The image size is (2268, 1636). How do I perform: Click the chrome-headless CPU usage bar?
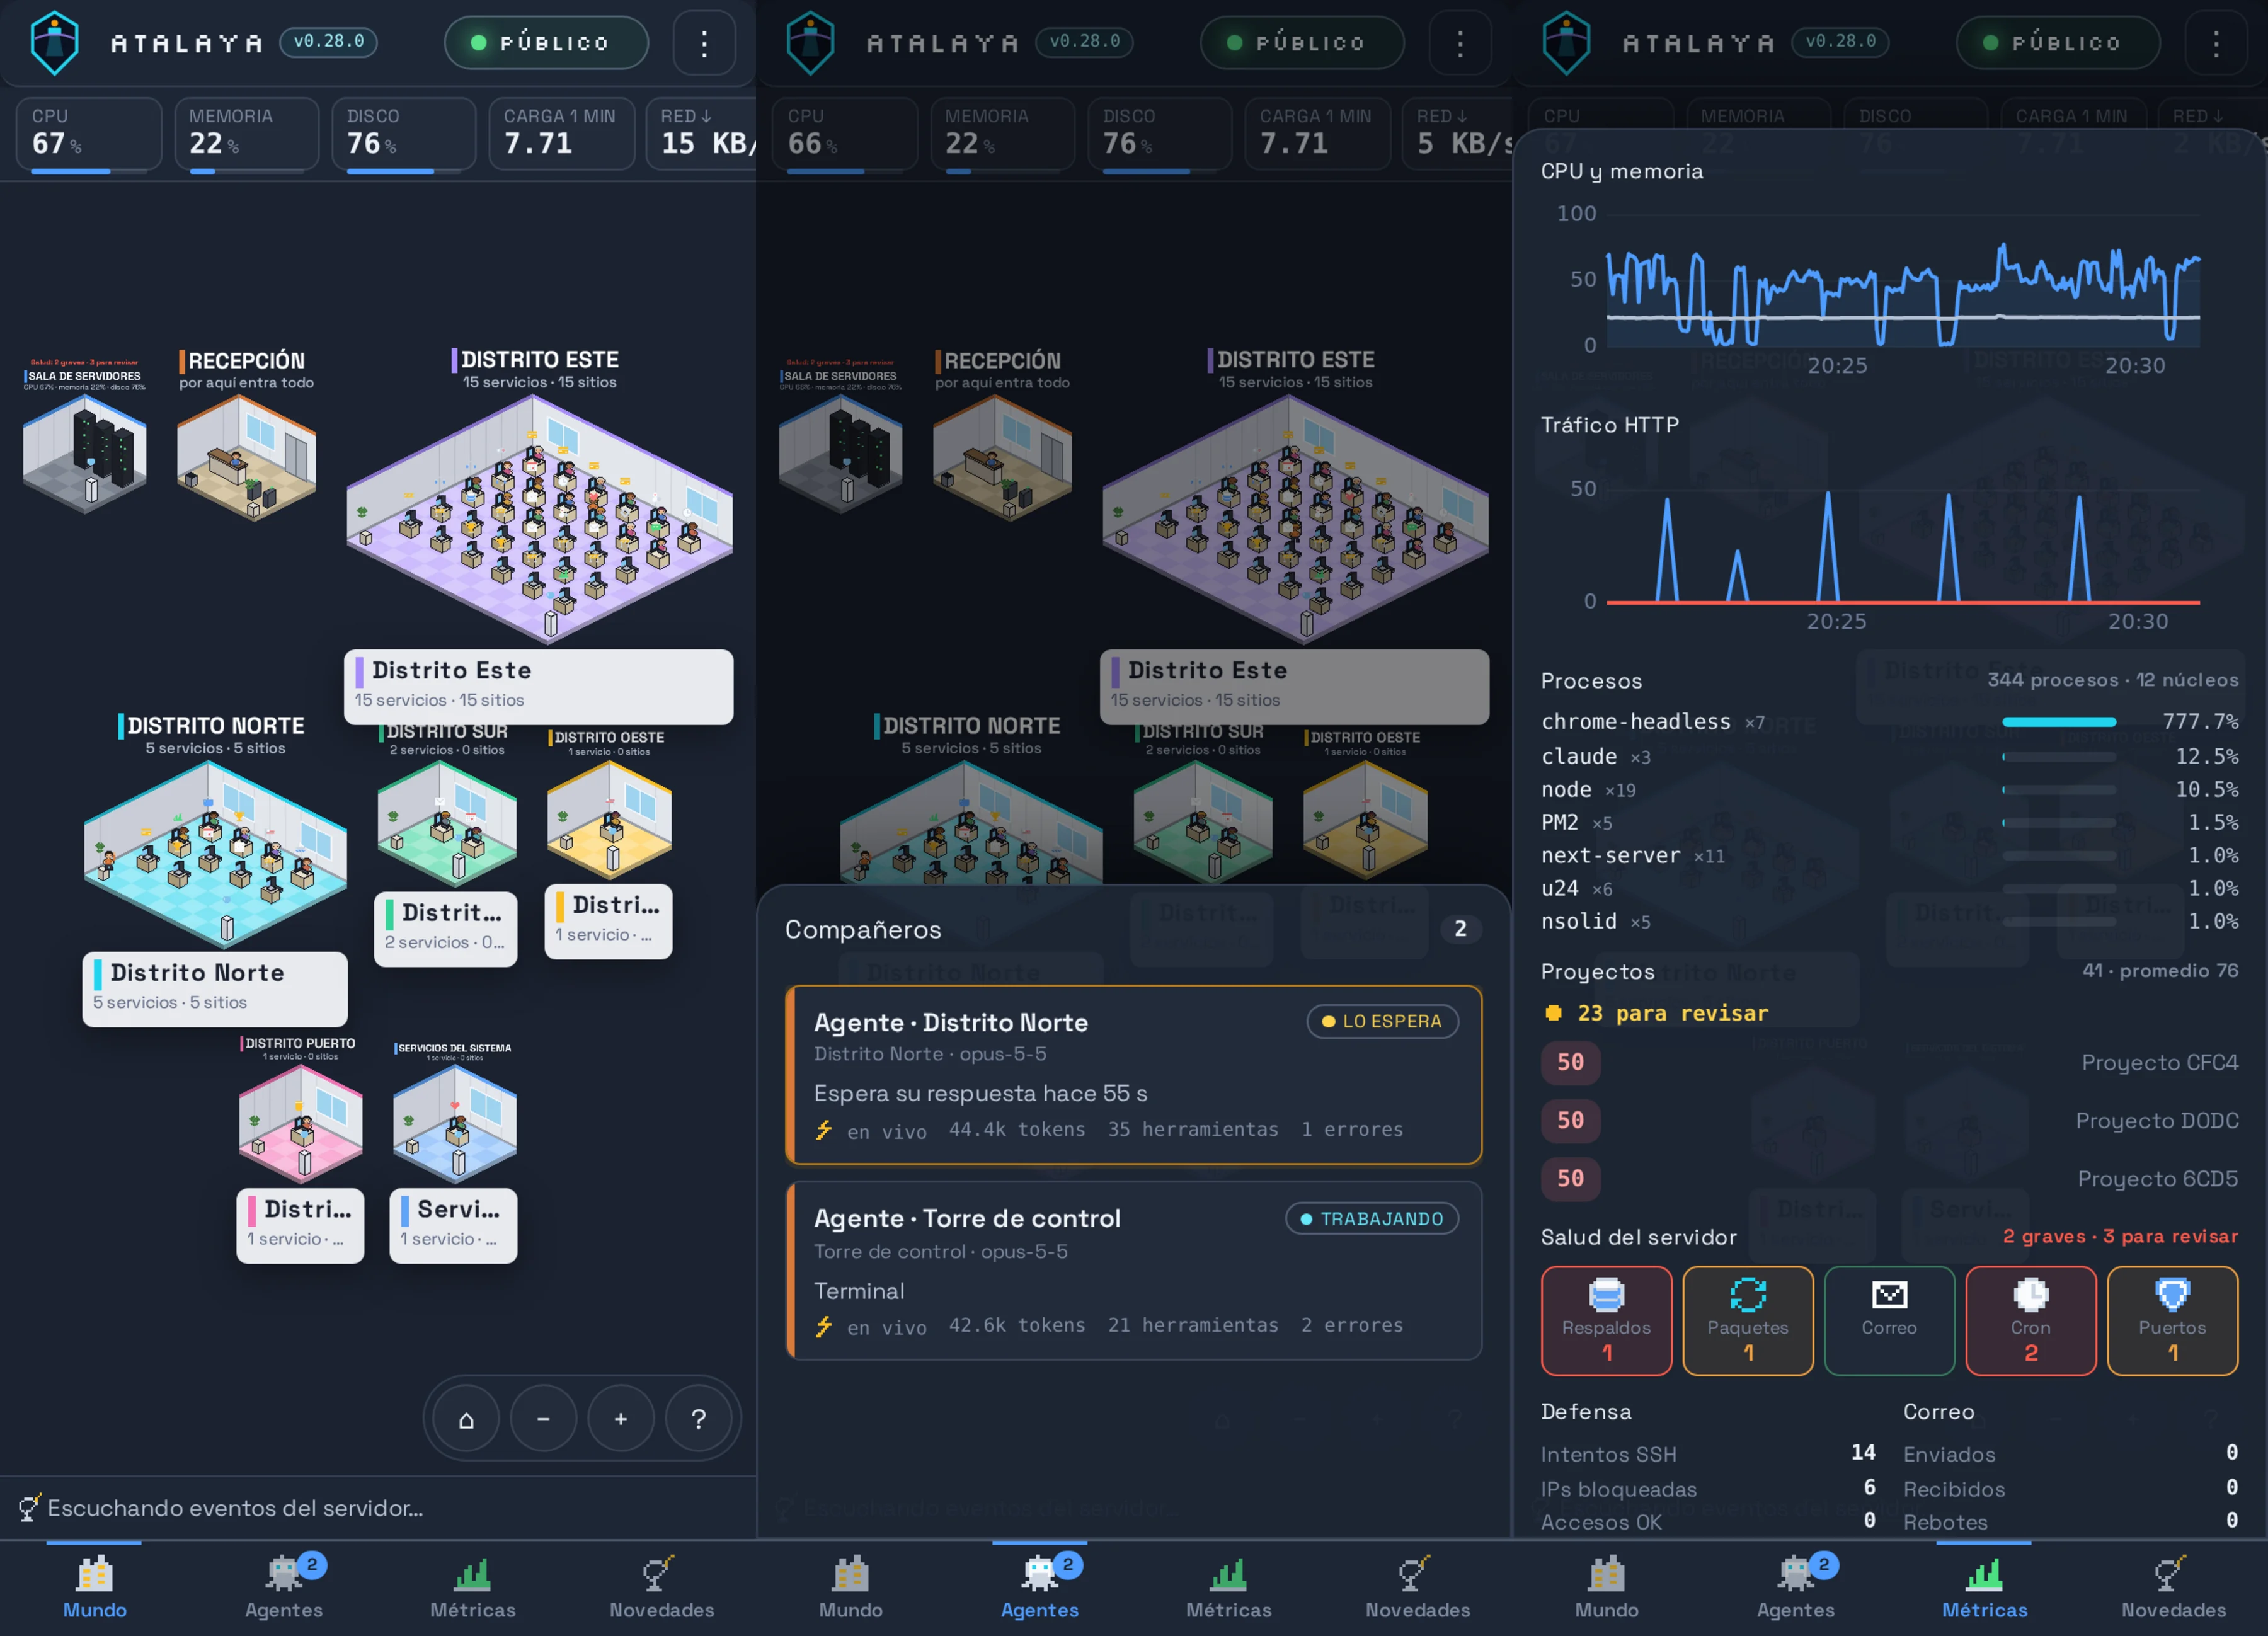tap(2059, 721)
